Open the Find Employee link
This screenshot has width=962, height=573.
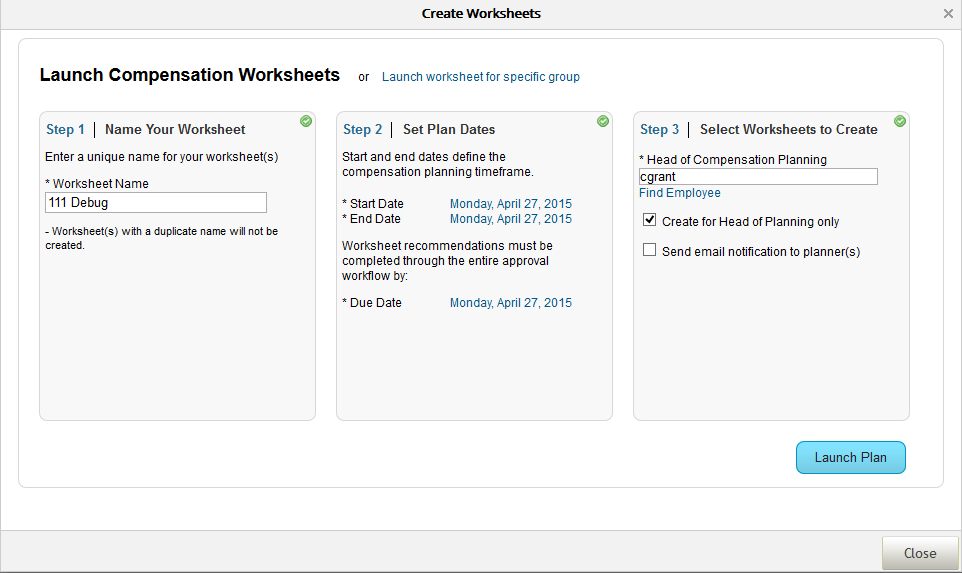tap(680, 193)
